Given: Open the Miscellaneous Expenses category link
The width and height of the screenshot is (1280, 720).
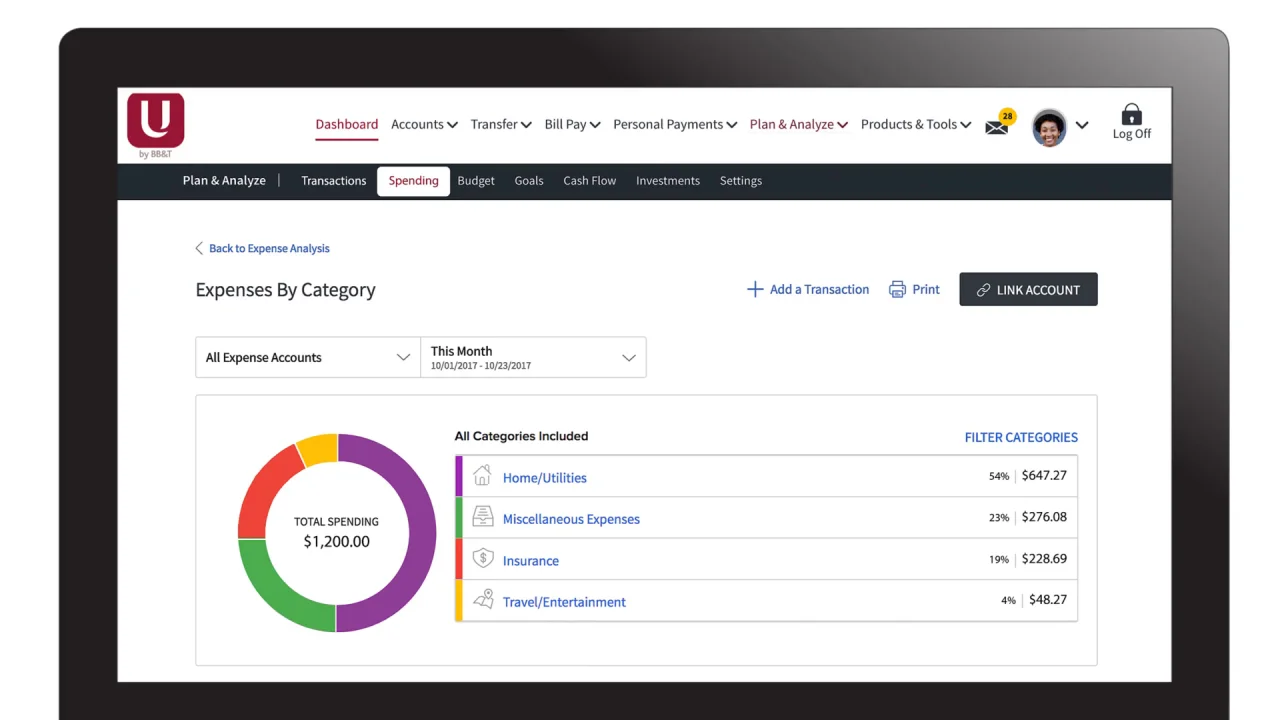Looking at the screenshot, I should tap(571, 519).
